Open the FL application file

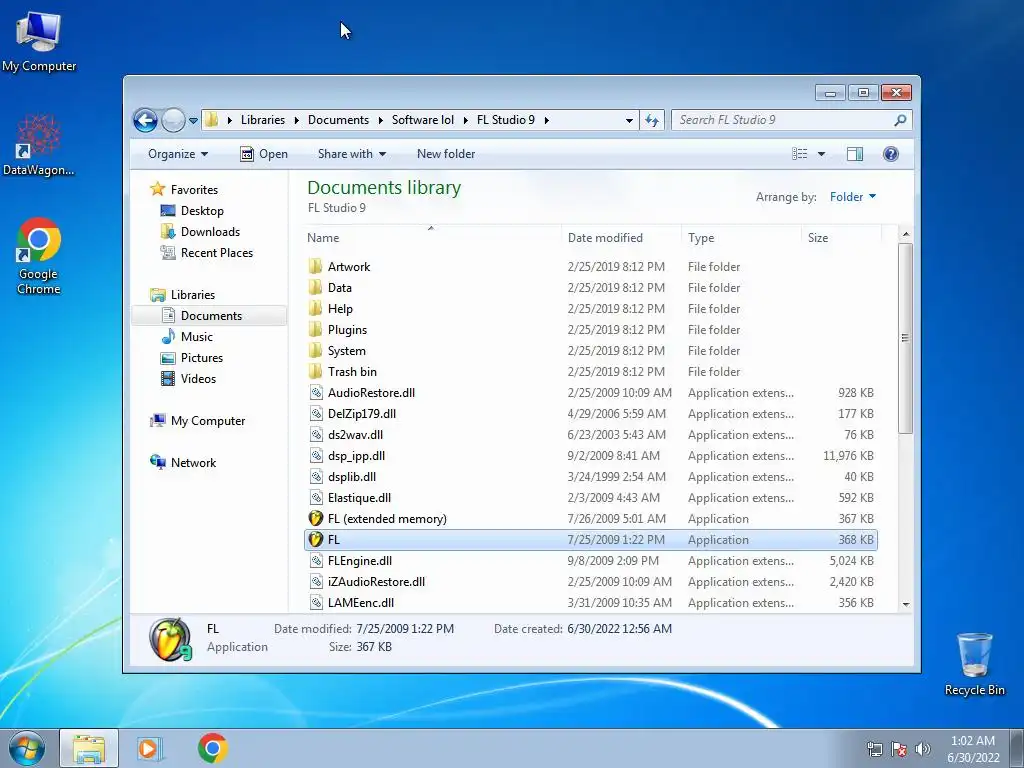tap(590, 539)
